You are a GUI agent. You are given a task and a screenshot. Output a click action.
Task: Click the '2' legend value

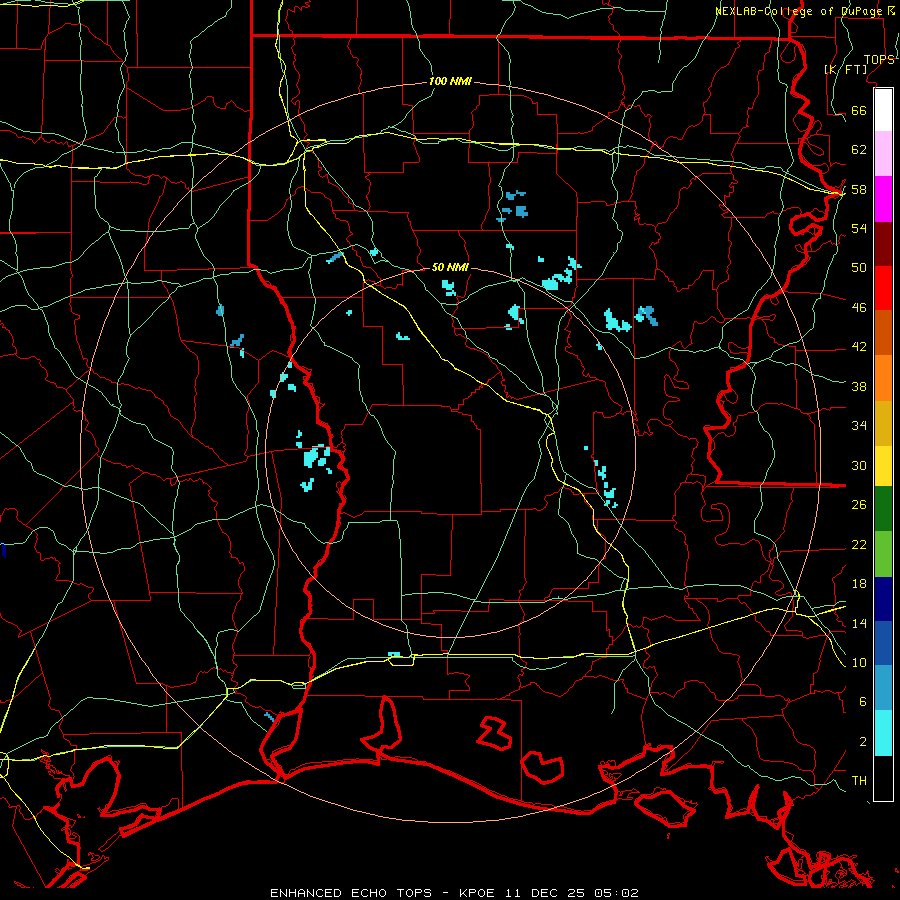863,742
